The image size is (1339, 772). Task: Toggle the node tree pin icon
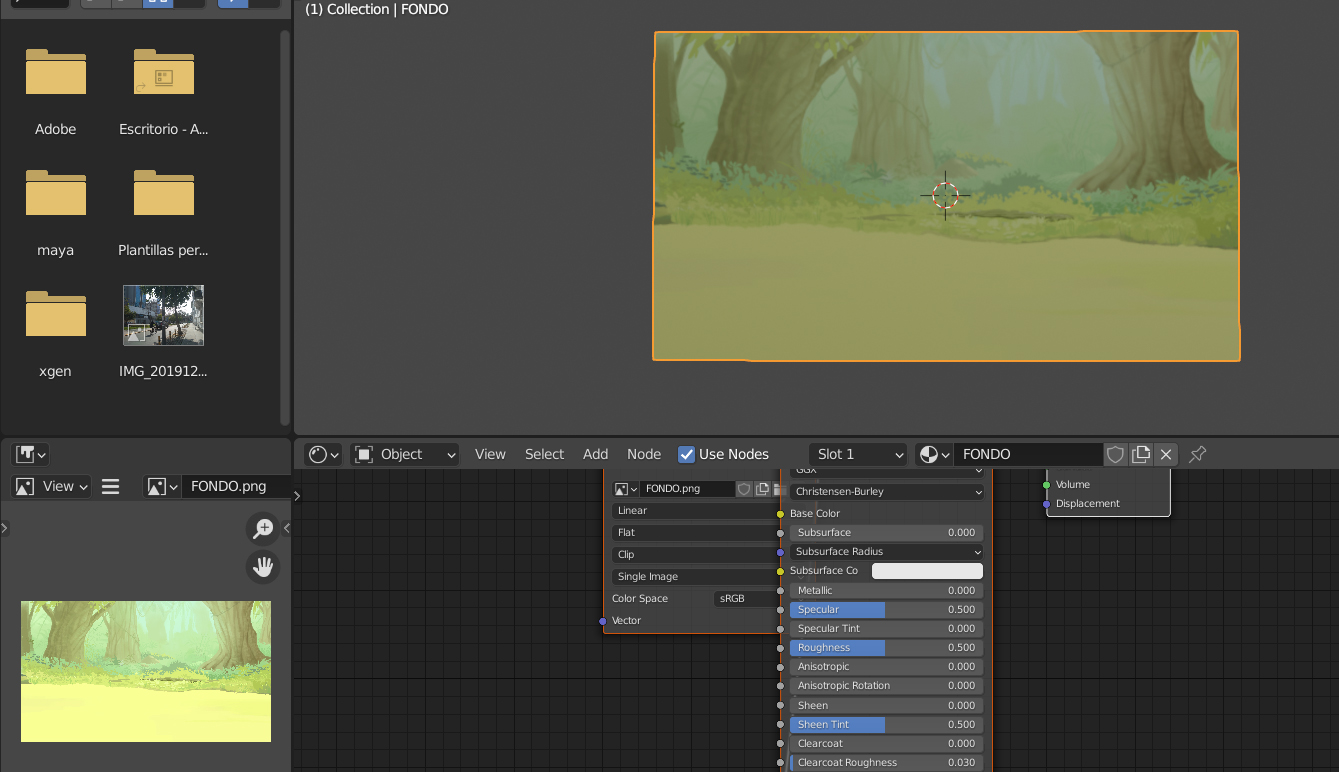point(1198,455)
